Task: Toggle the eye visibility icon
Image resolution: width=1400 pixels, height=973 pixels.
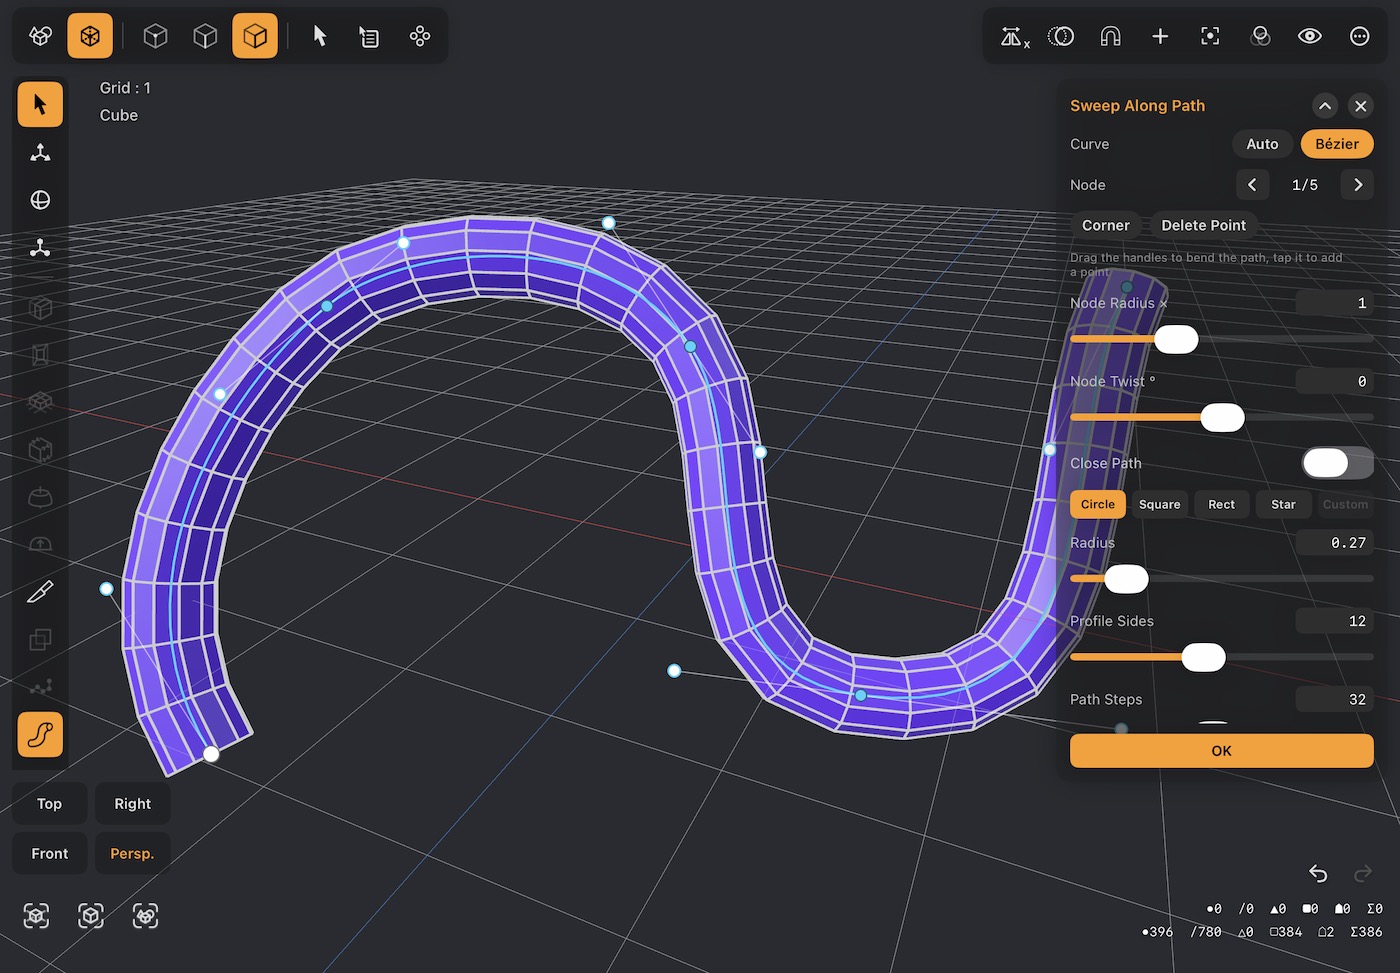Action: (1310, 37)
